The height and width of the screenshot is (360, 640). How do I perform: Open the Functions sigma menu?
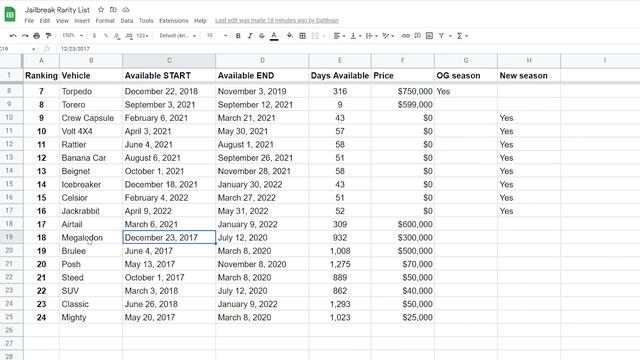point(462,36)
